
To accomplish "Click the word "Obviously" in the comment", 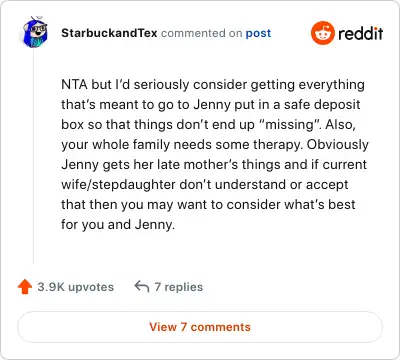I will (x=338, y=145).
